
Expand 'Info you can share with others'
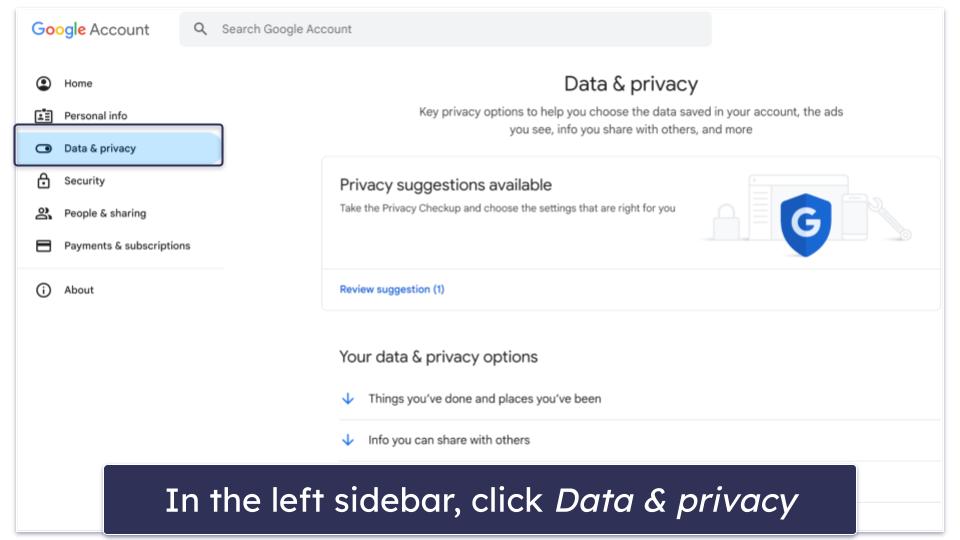(348, 440)
